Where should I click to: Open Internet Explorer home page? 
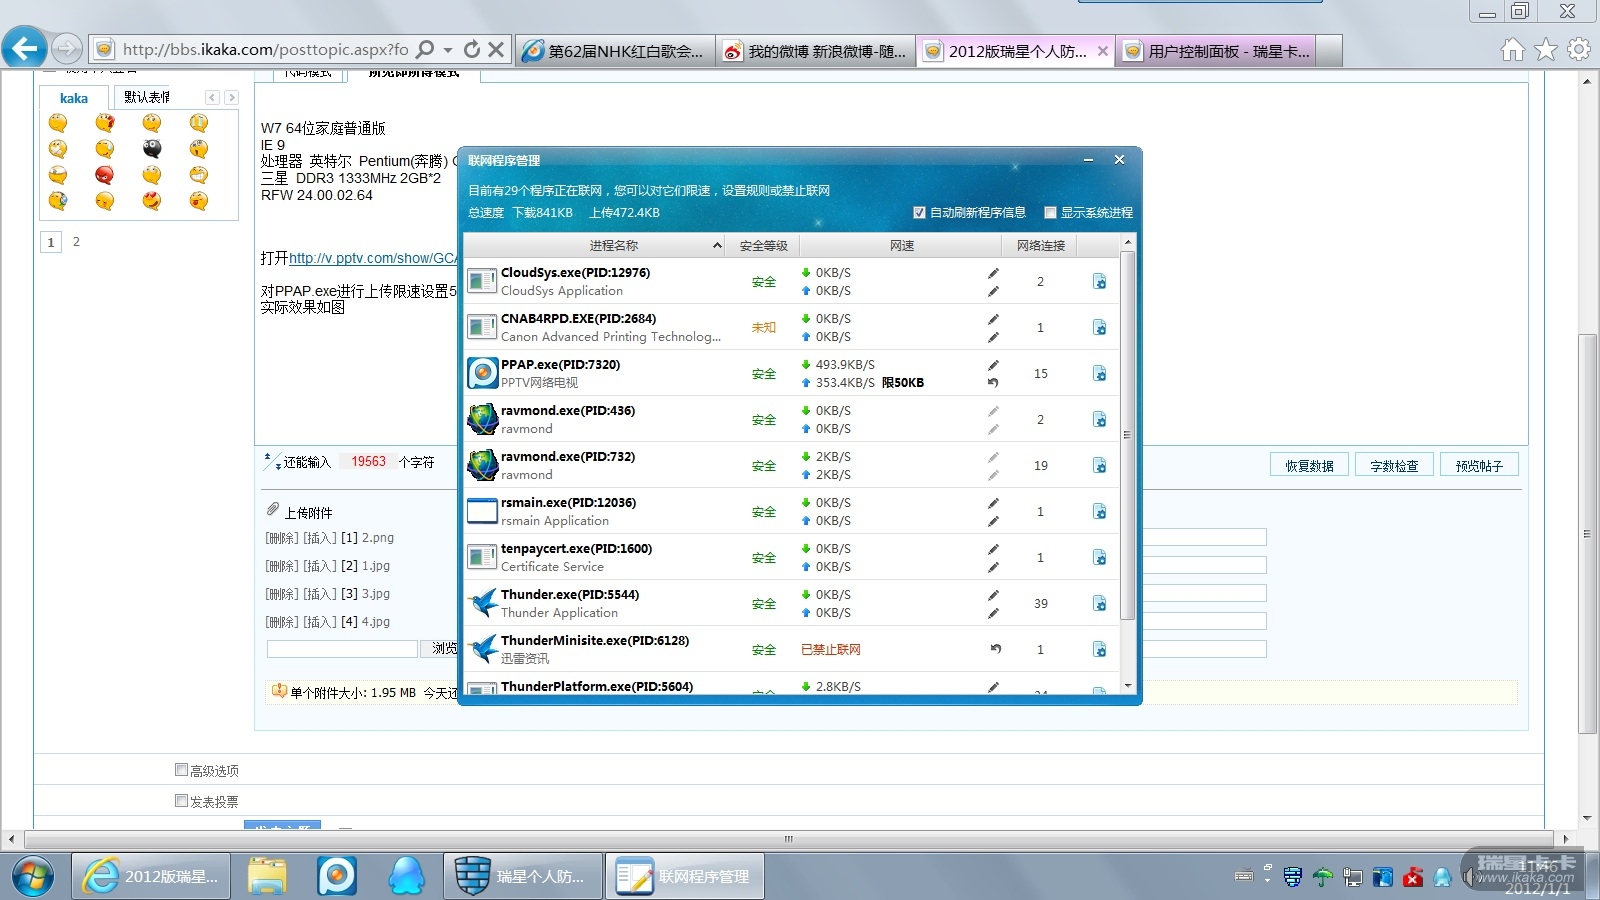[1513, 49]
